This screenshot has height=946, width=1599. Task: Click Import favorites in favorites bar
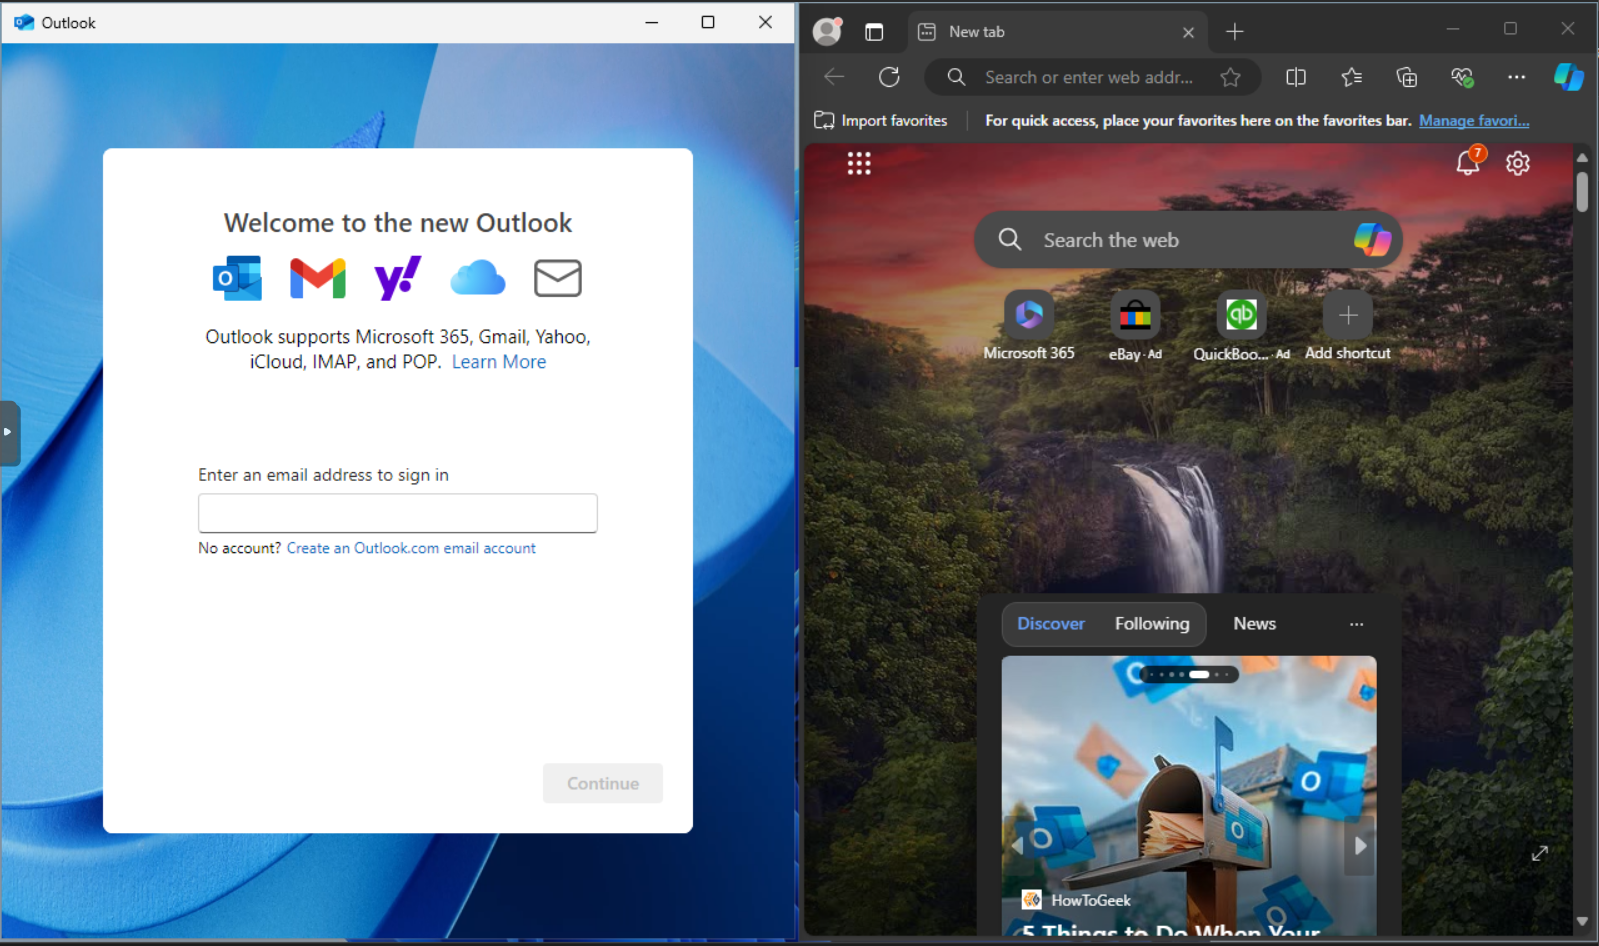pyautogui.click(x=881, y=120)
